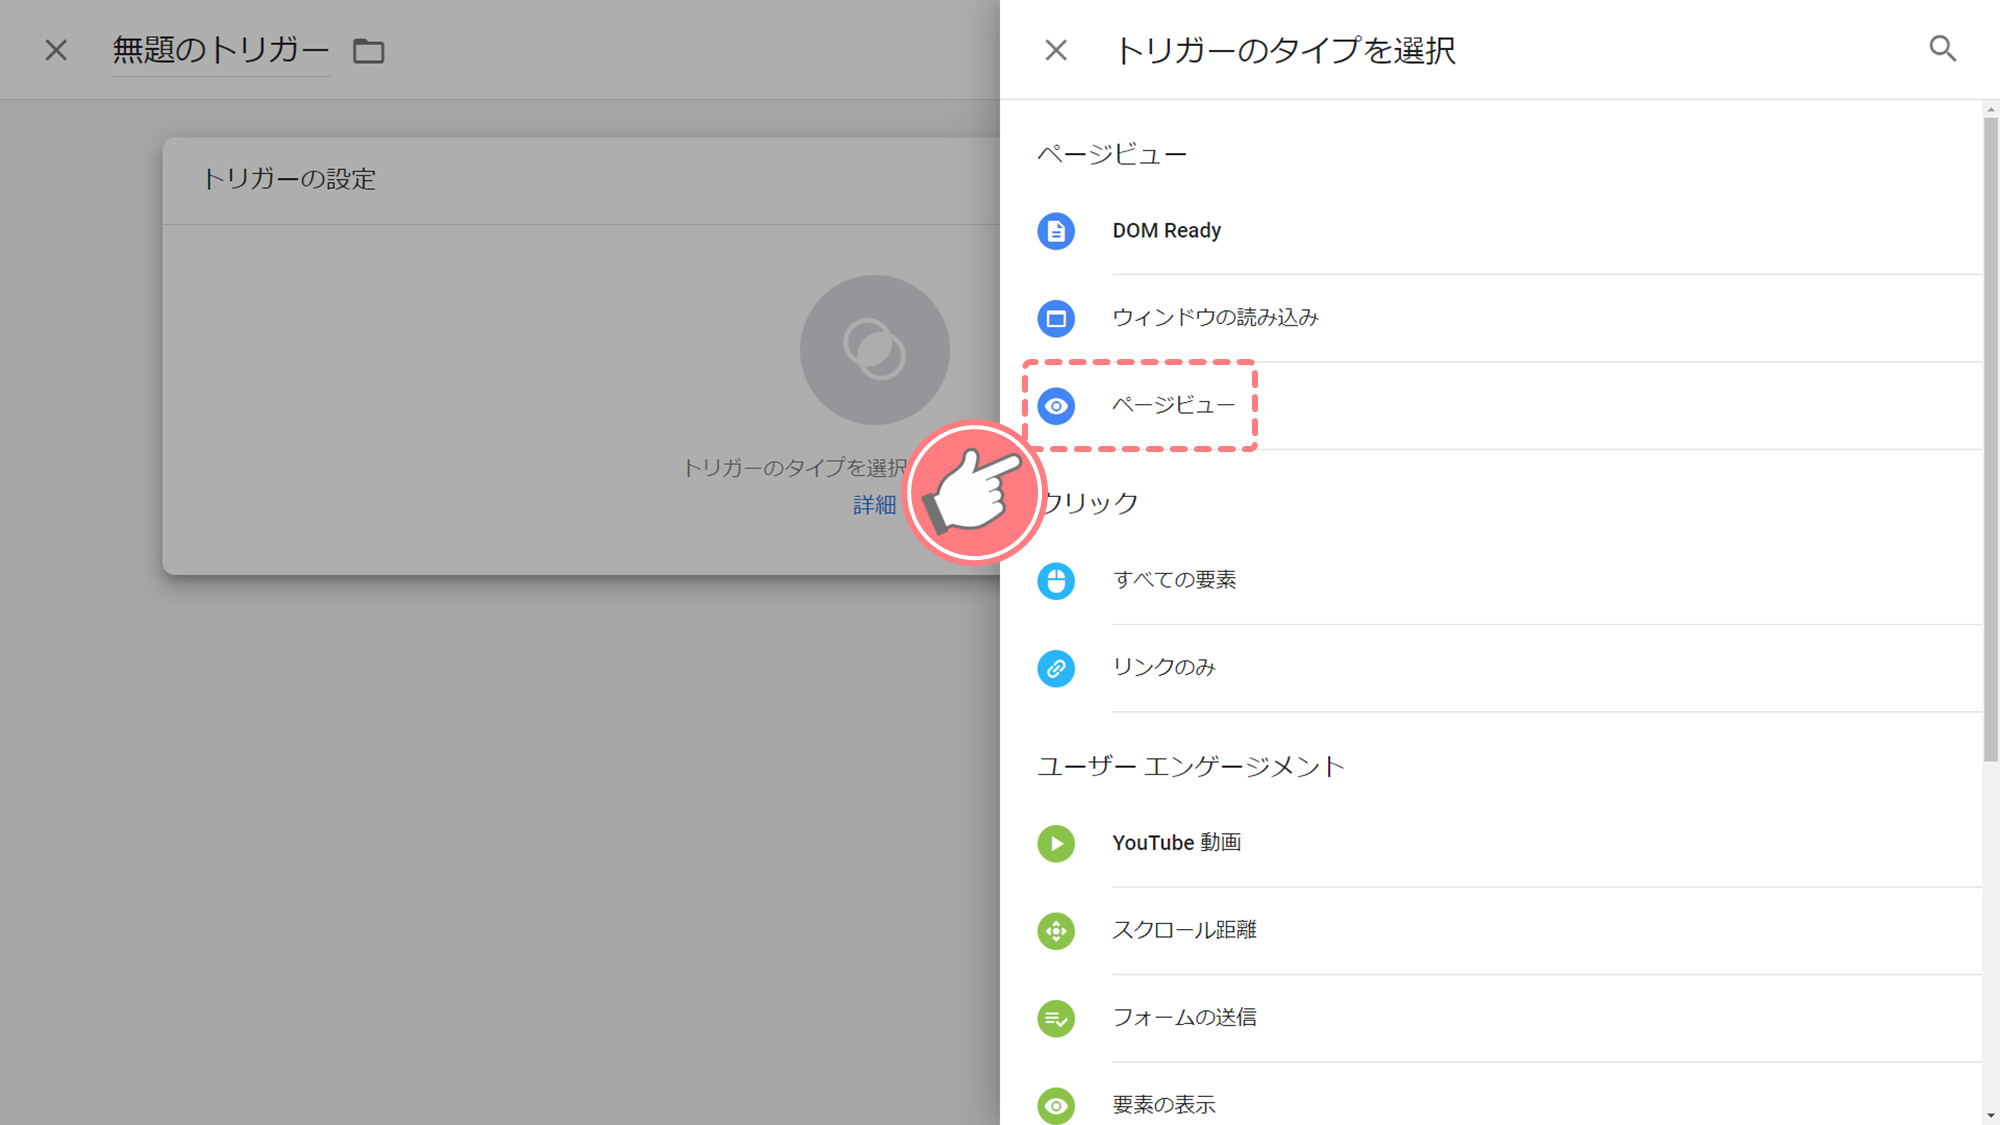This screenshot has width=2000, height=1125.
Task: Select スクロール距離 trigger type
Action: [1509, 931]
